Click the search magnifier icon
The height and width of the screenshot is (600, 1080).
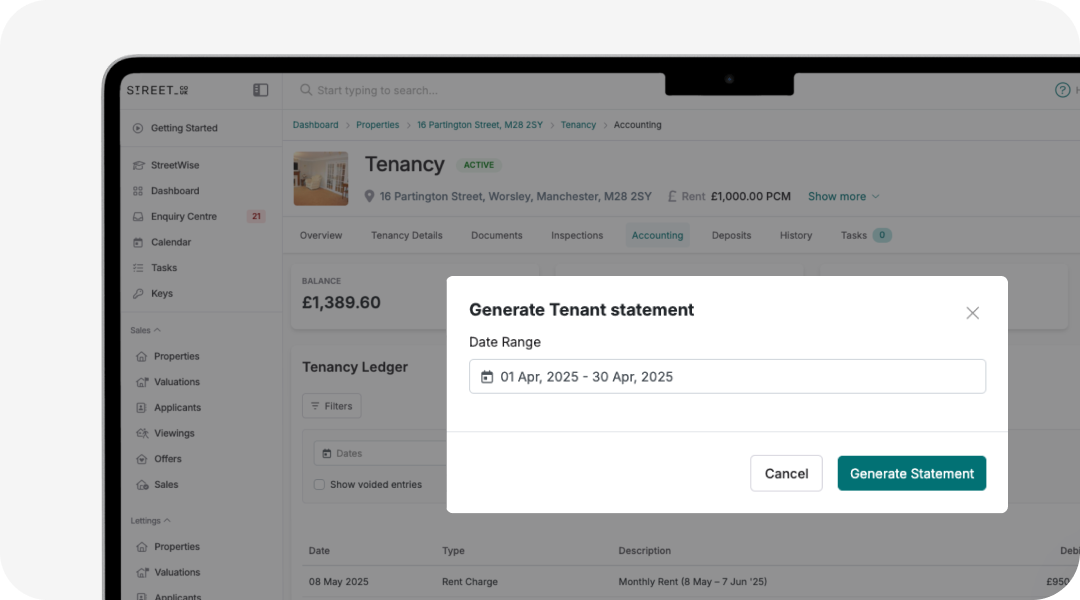305,90
